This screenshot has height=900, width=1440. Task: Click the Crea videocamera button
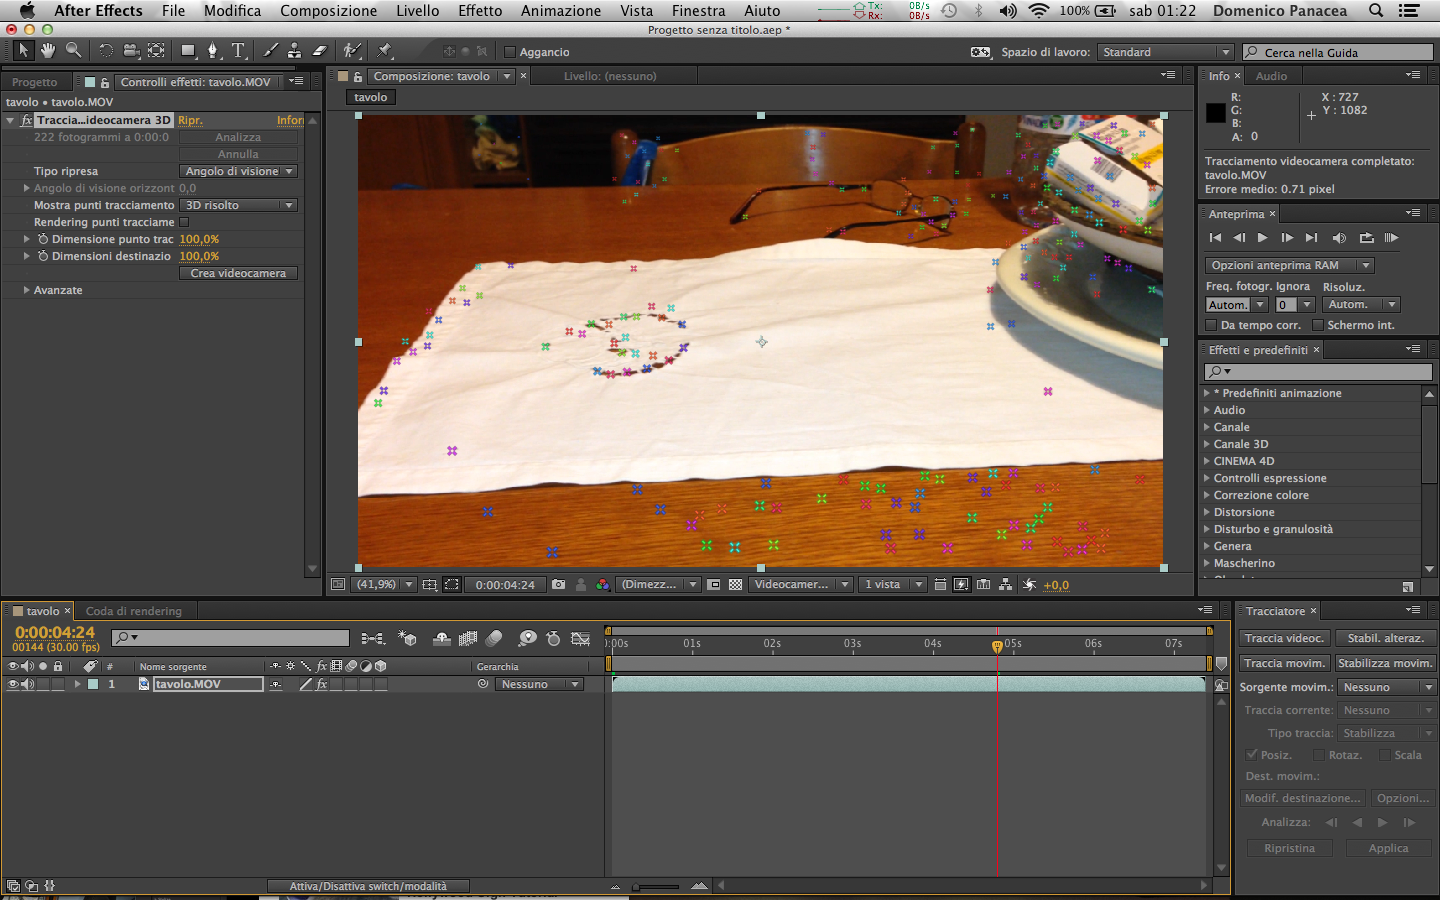pyautogui.click(x=238, y=273)
